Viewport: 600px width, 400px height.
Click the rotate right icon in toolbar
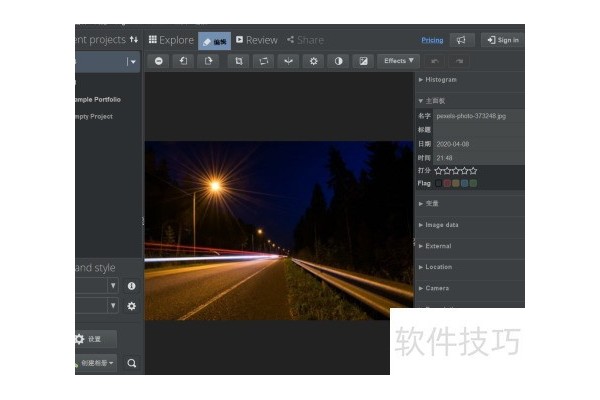(x=208, y=61)
